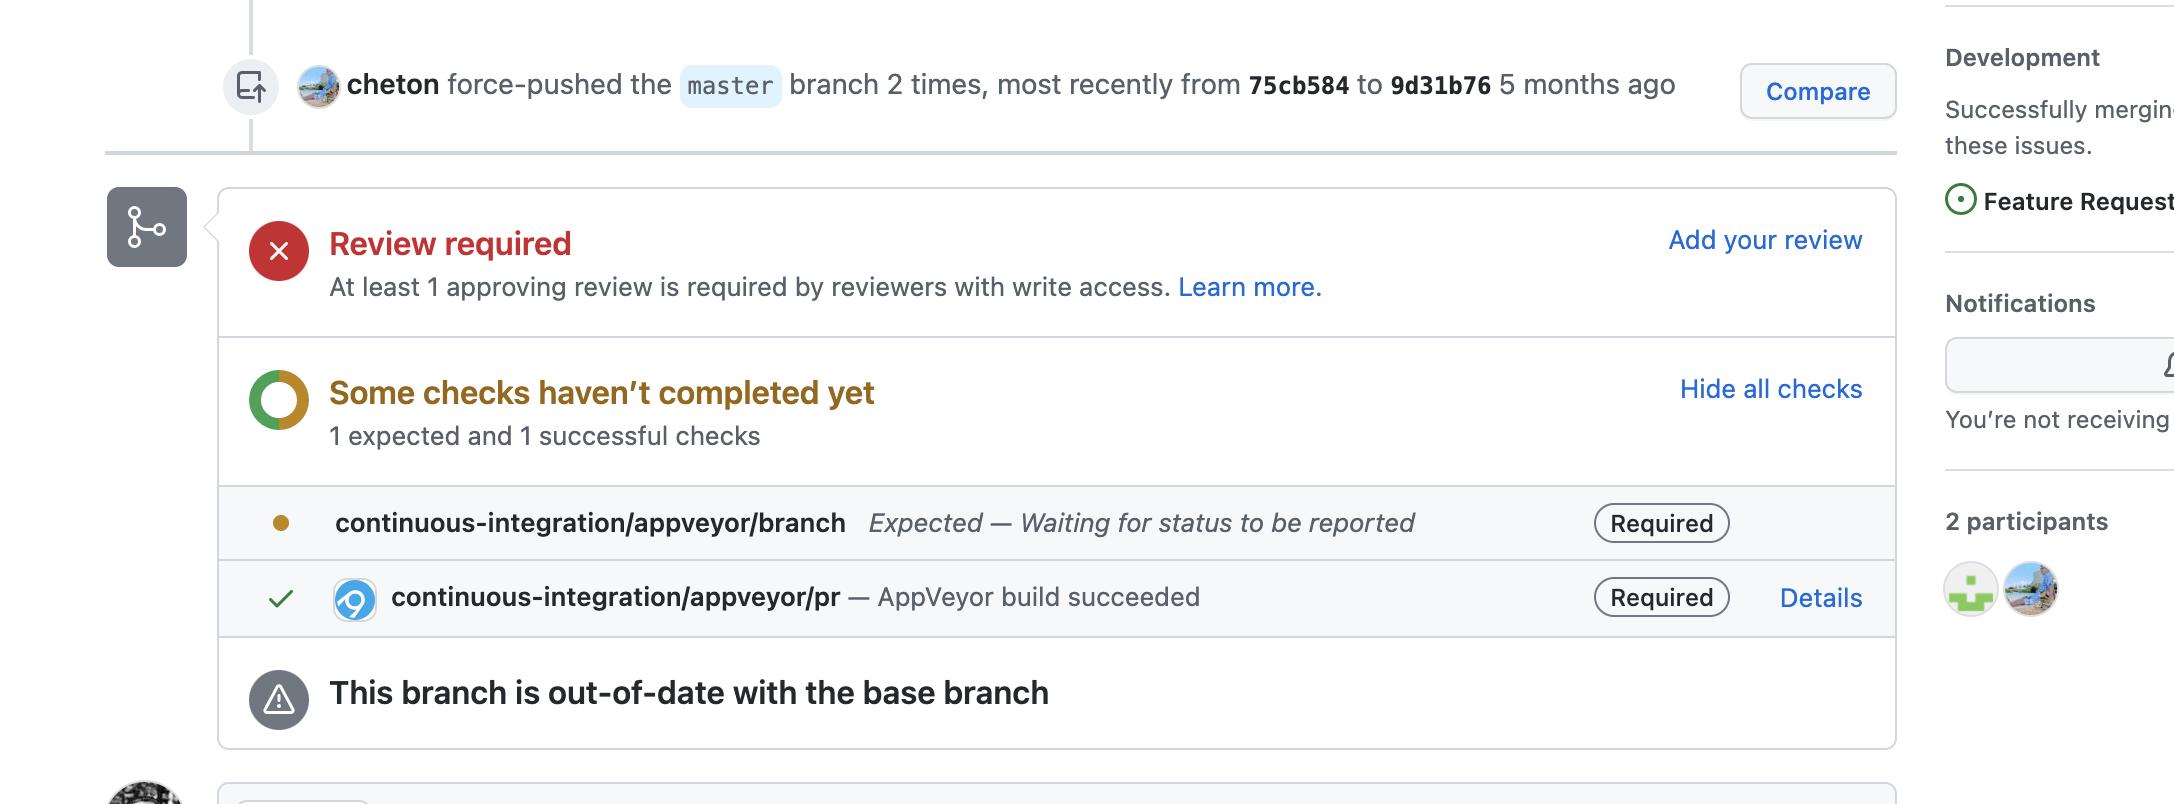
Task: Open commit 9d31b76
Action: [x=1440, y=86]
